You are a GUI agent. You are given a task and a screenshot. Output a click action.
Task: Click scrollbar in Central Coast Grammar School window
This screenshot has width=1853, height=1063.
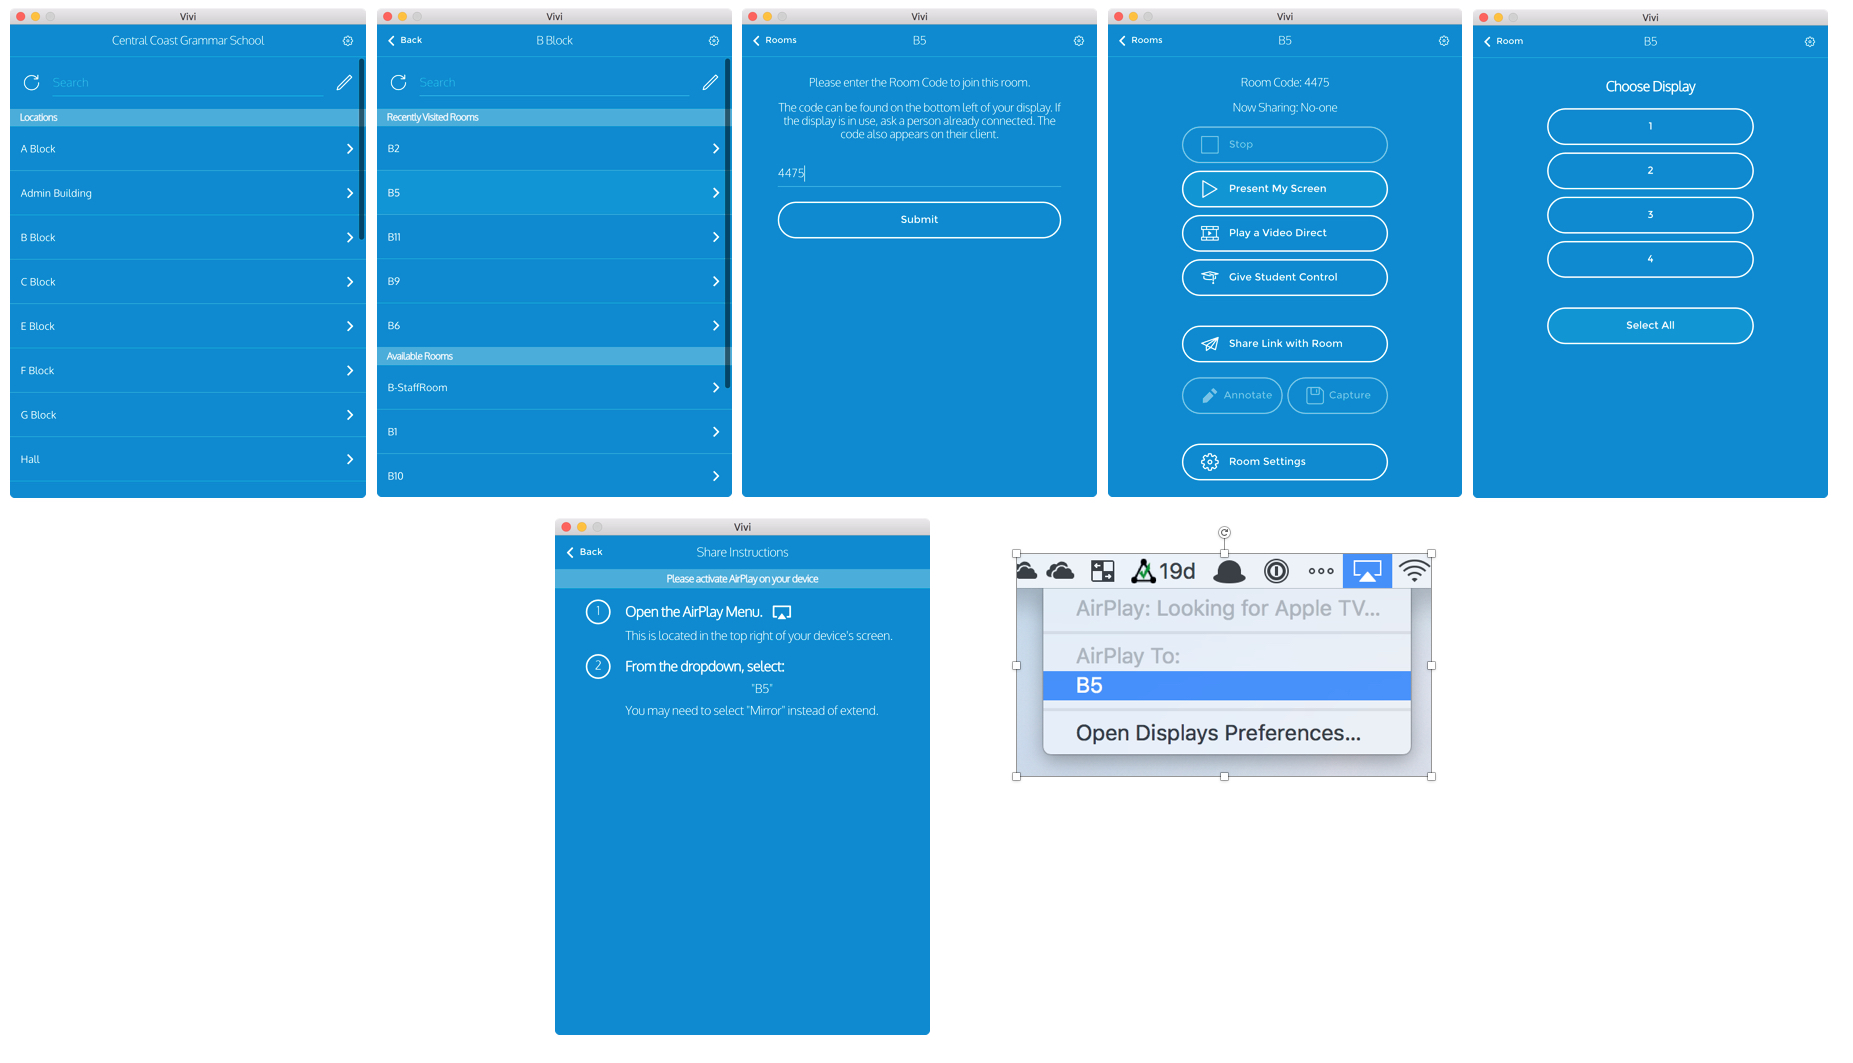pos(361,150)
